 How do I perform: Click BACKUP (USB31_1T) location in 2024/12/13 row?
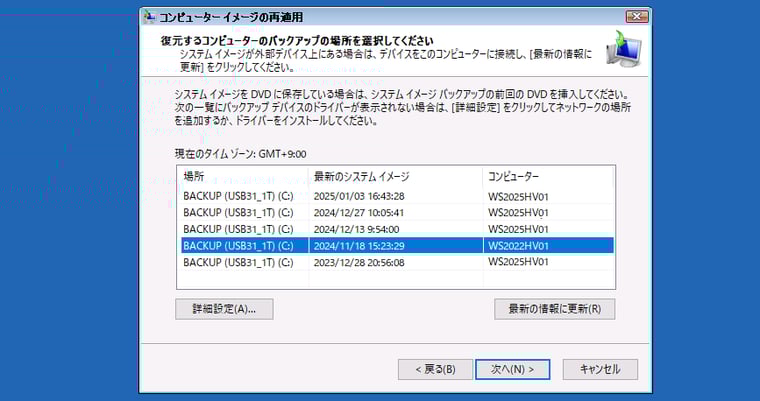[x=238, y=229]
